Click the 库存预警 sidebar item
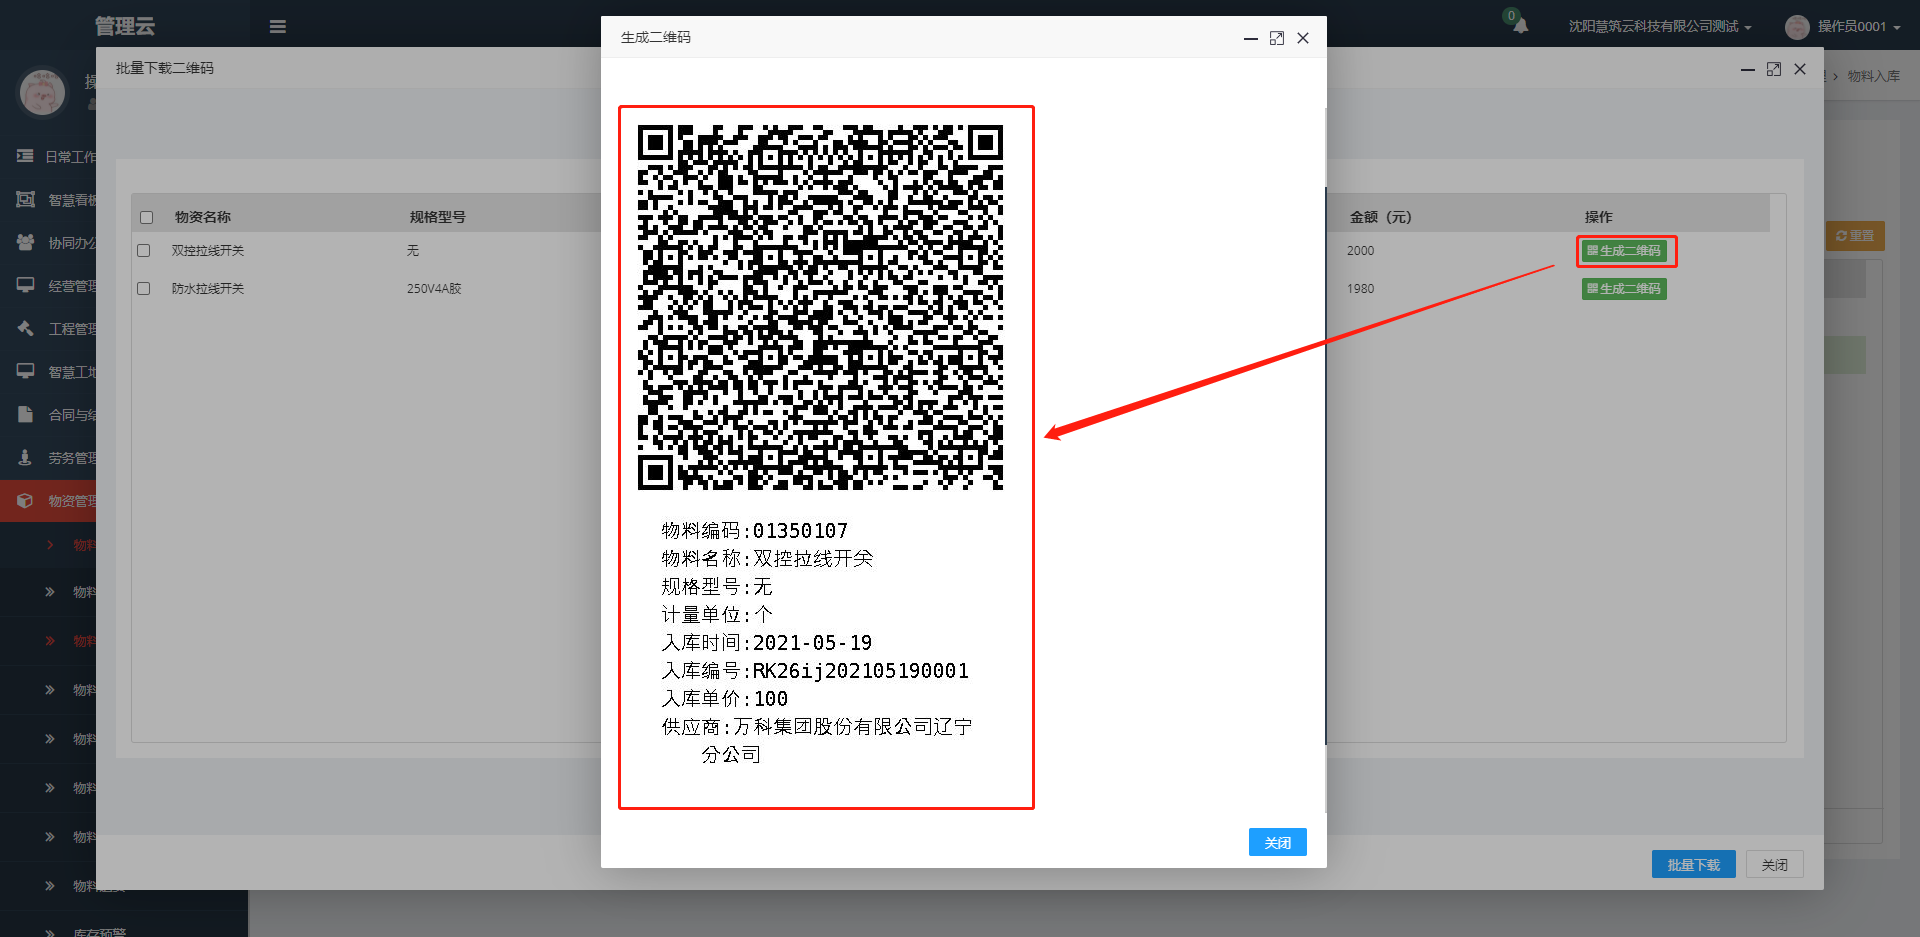 99,932
